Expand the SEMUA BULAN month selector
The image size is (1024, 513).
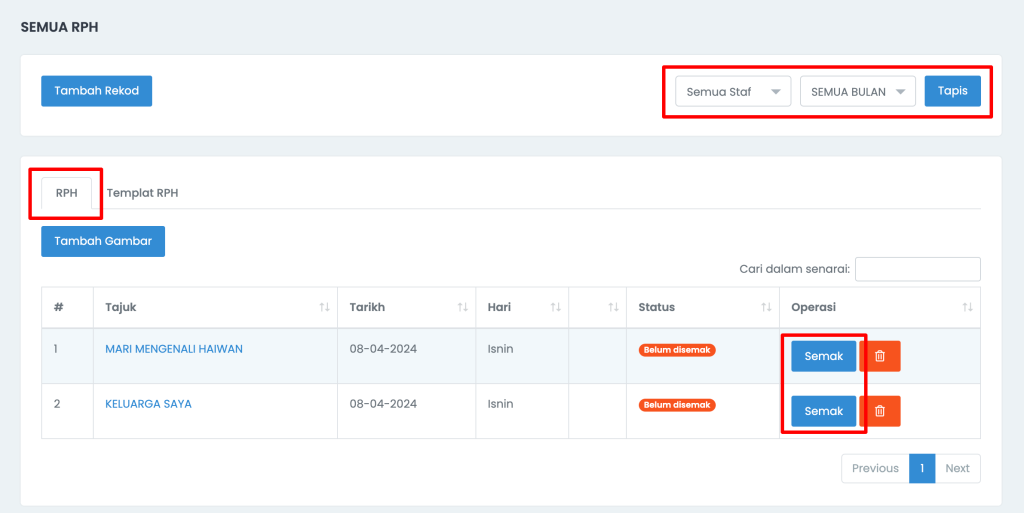pyautogui.click(x=857, y=91)
